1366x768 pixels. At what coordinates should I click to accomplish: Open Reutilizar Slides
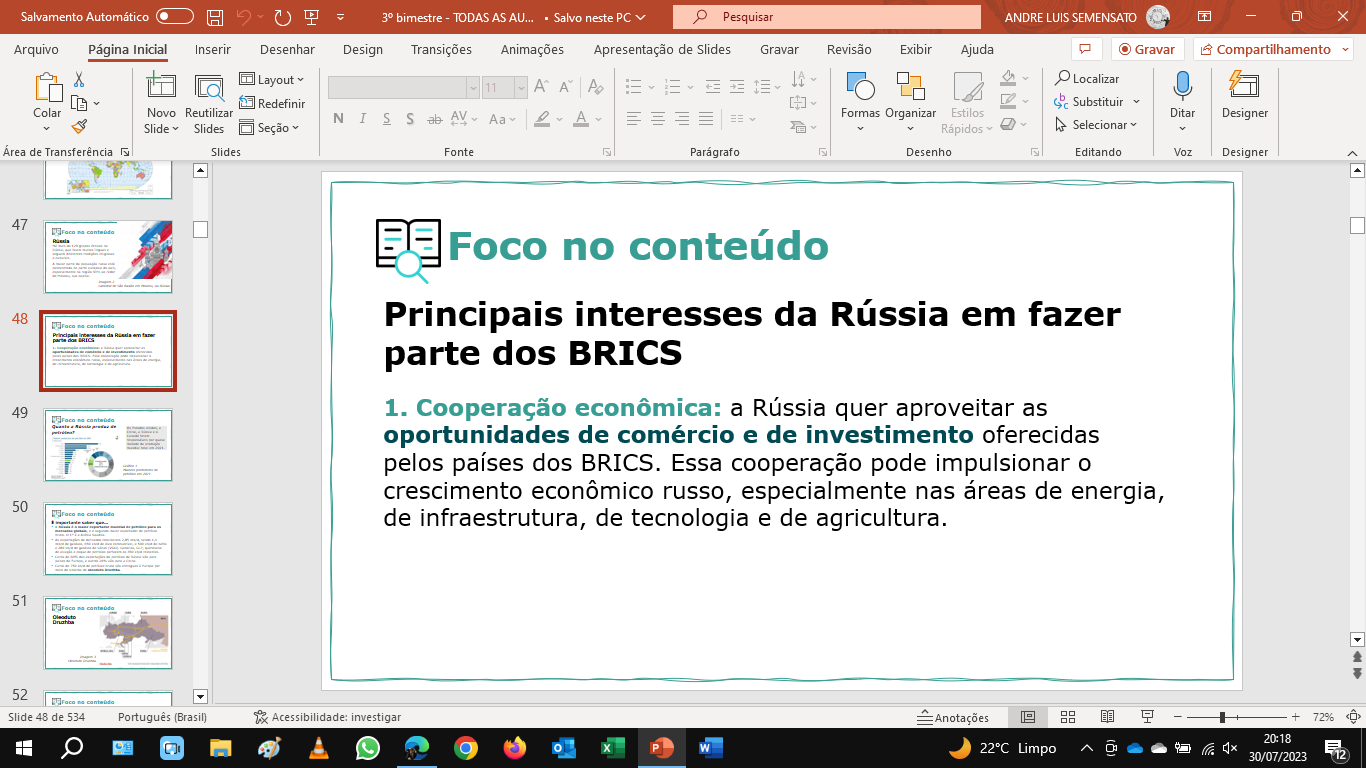(209, 104)
